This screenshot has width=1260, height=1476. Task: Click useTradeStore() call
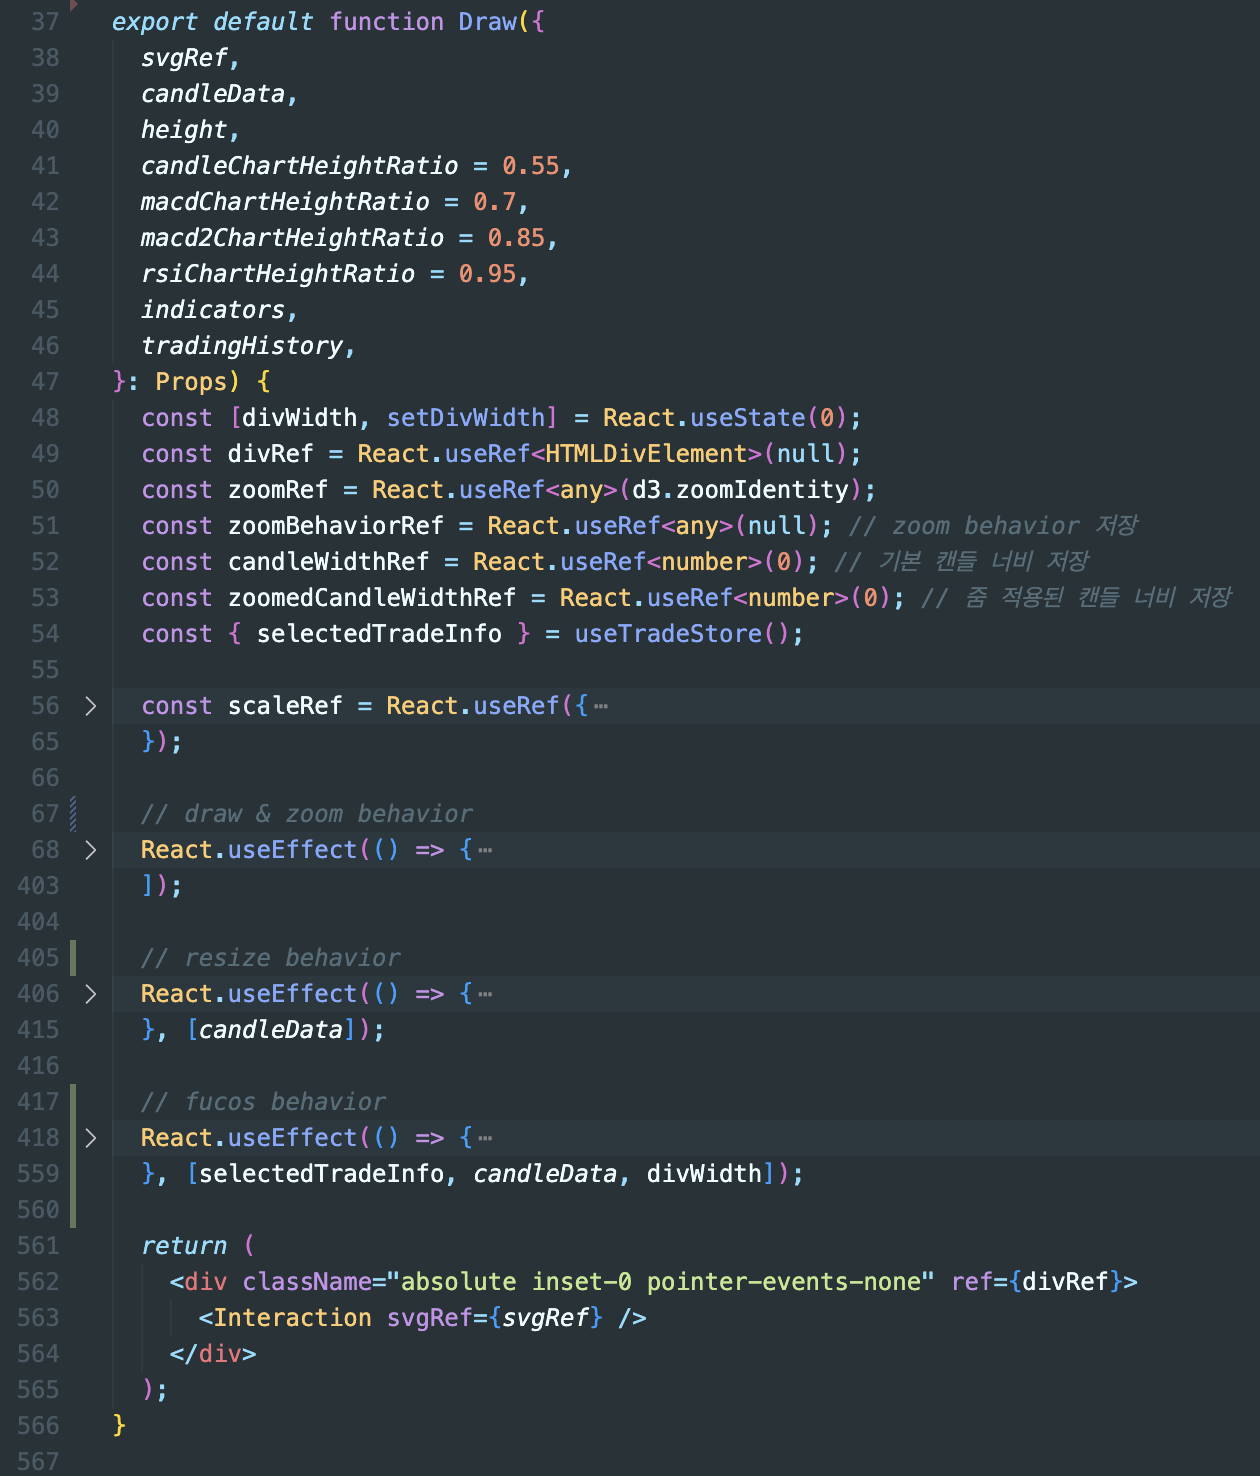click(683, 634)
